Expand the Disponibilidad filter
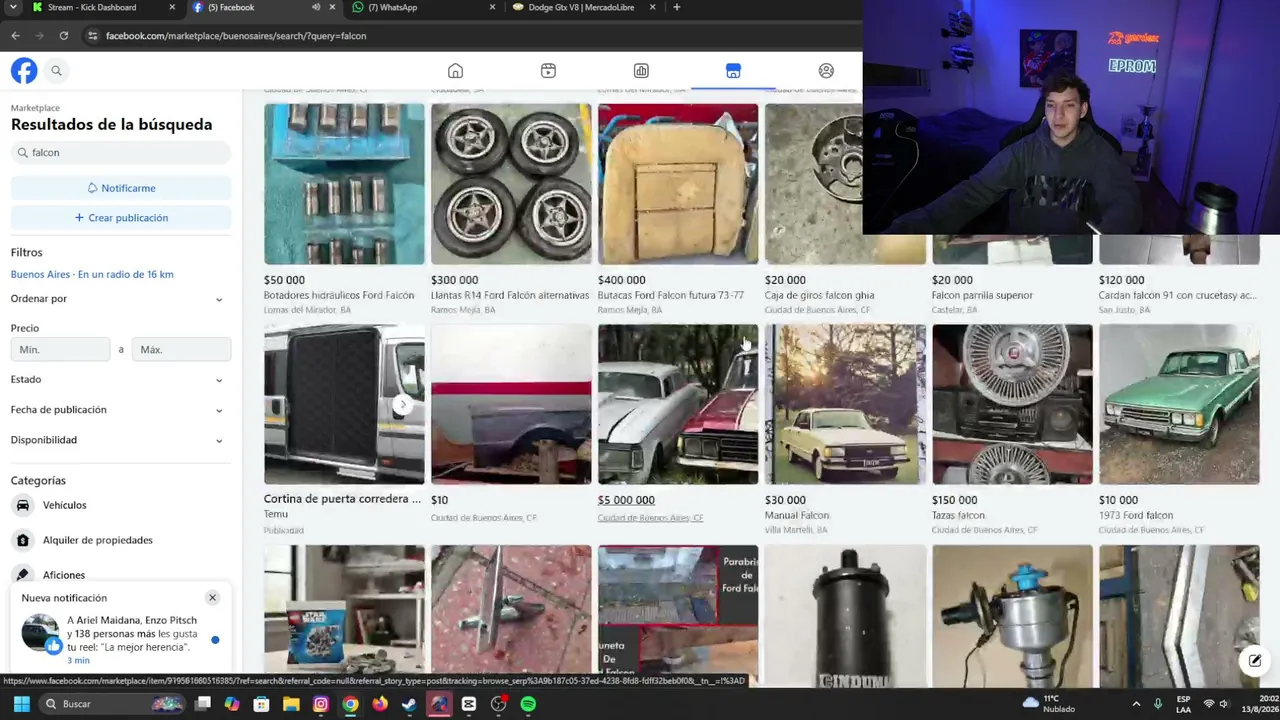 [x=120, y=440]
